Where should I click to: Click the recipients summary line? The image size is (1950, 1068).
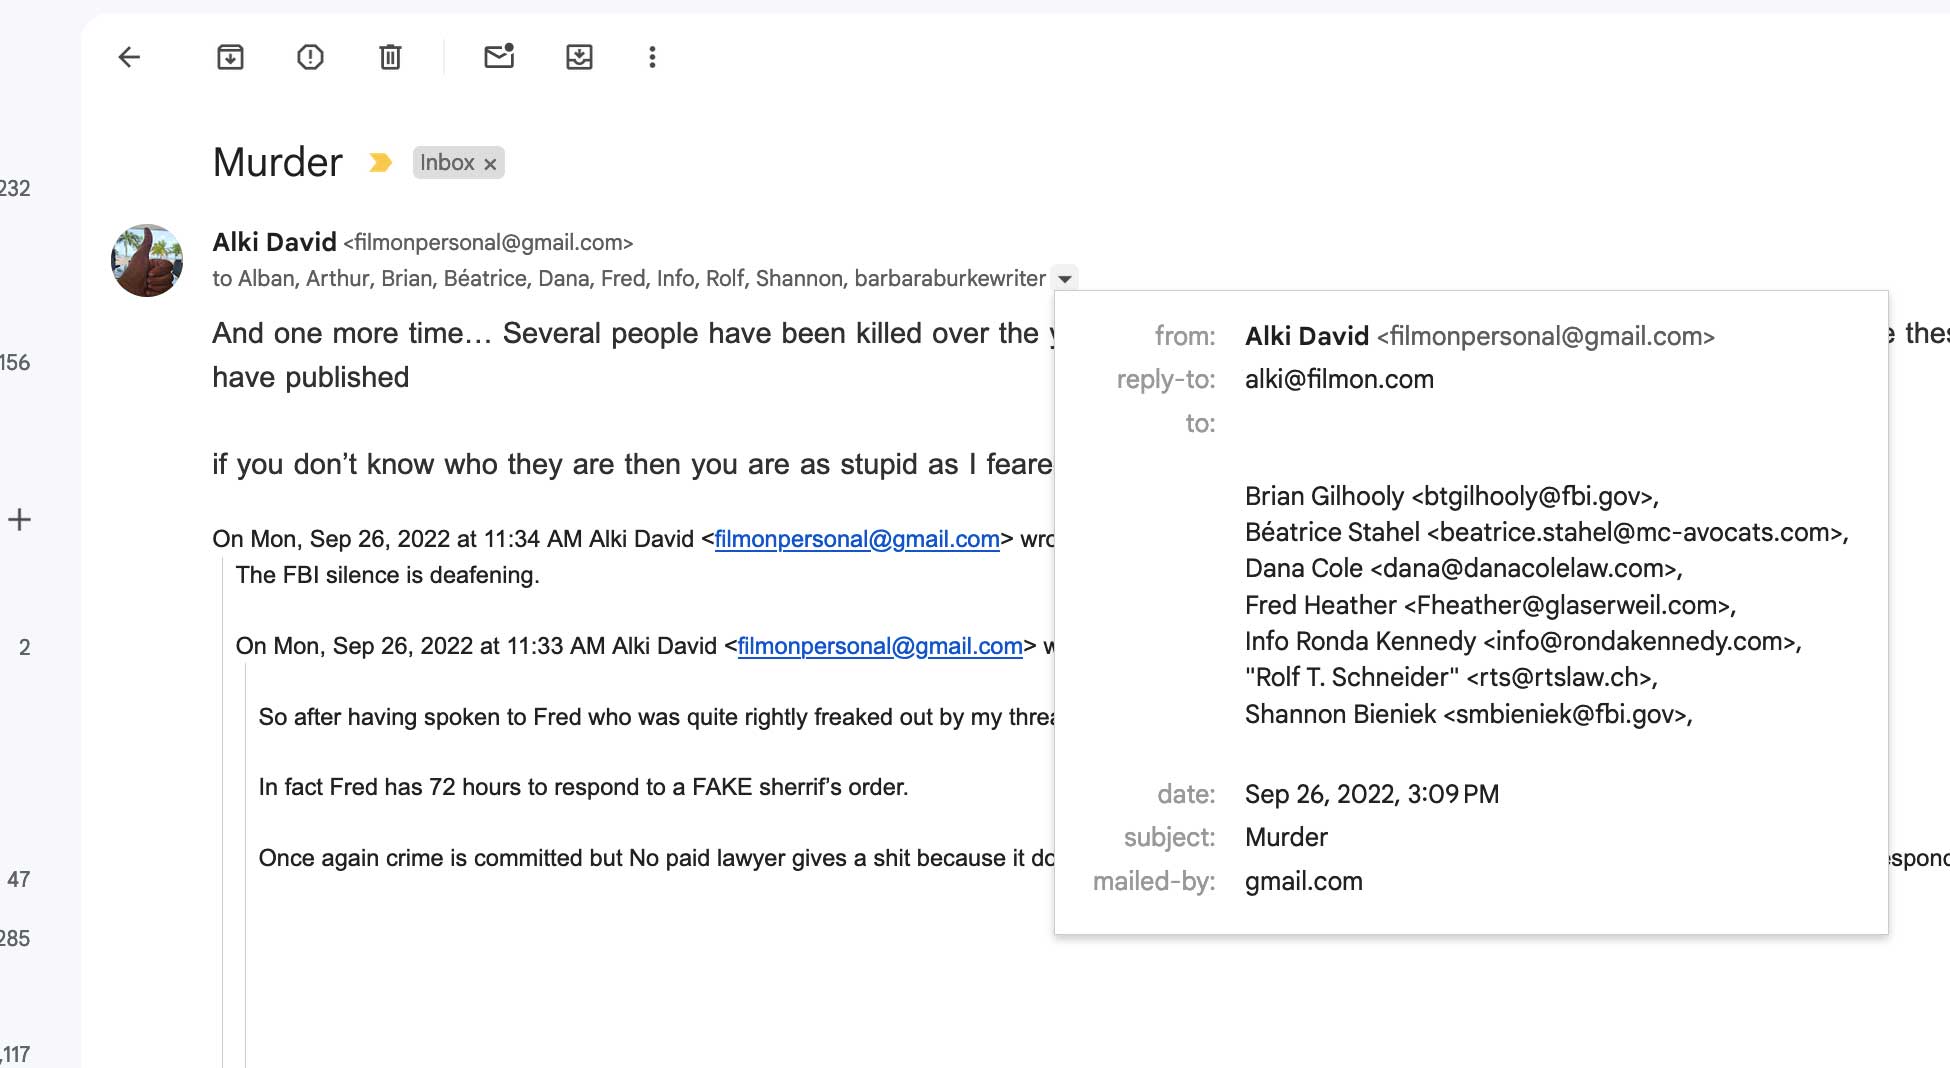(x=628, y=278)
